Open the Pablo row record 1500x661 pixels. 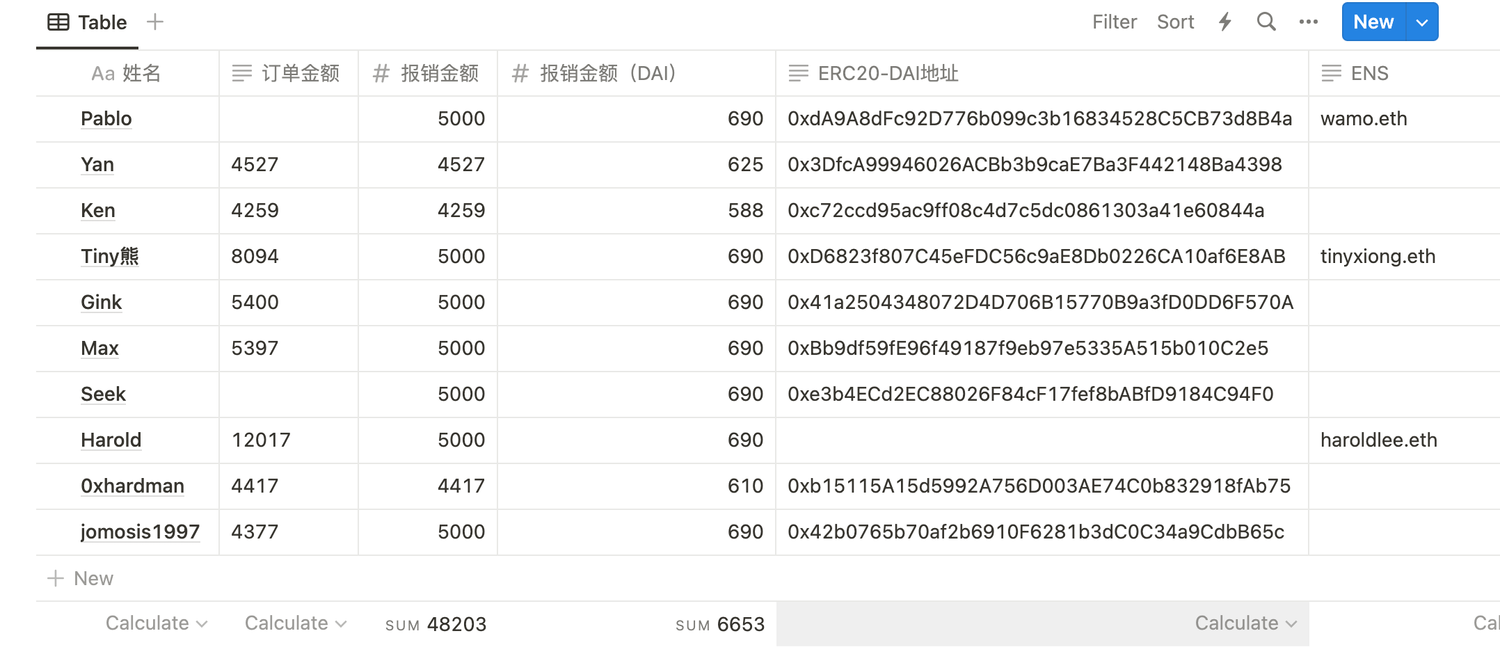pyautogui.click(x=107, y=118)
